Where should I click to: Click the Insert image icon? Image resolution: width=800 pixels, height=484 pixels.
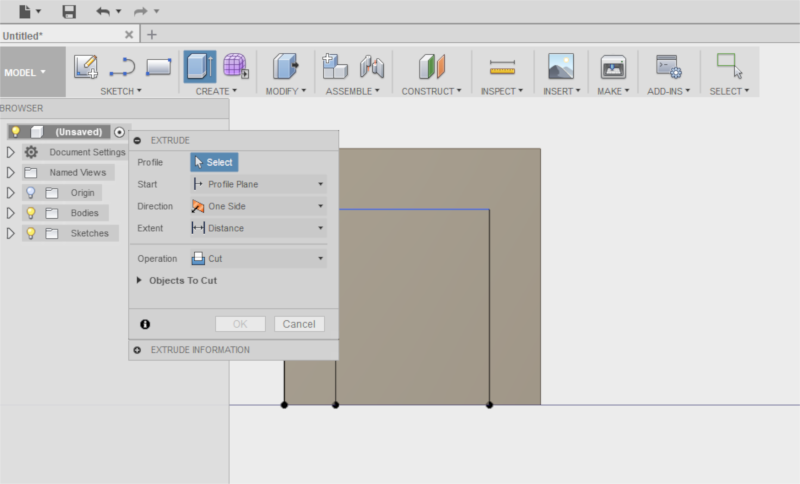coord(561,66)
